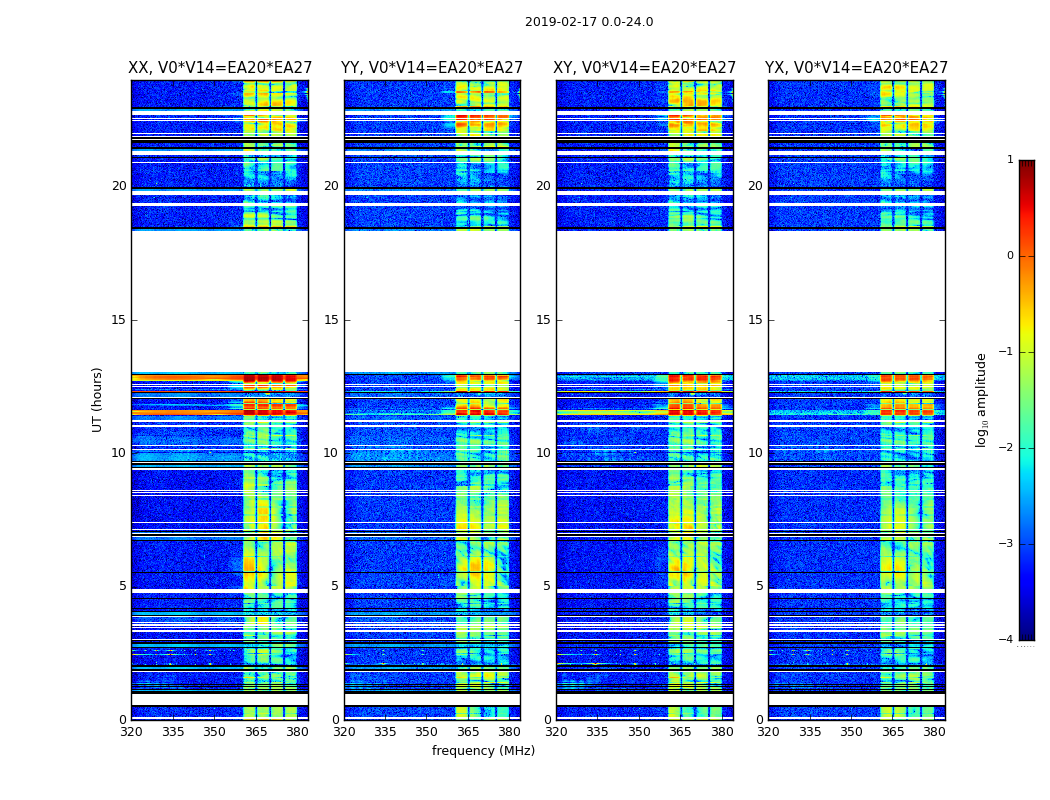Click the date title 2019-02-17 0.0-24.0

pyautogui.click(x=589, y=22)
